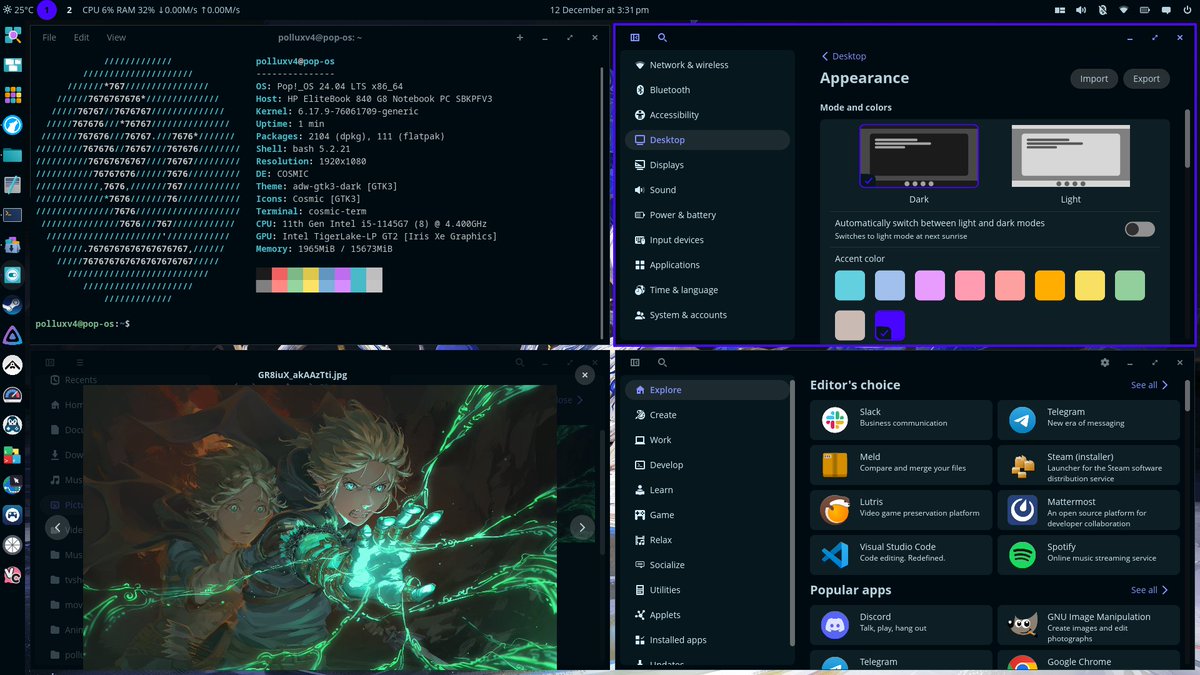Image resolution: width=1200 pixels, height=675 pixels.
Task: Toggle the Settings sidebar panel icon
Action: tap(635, 37)
